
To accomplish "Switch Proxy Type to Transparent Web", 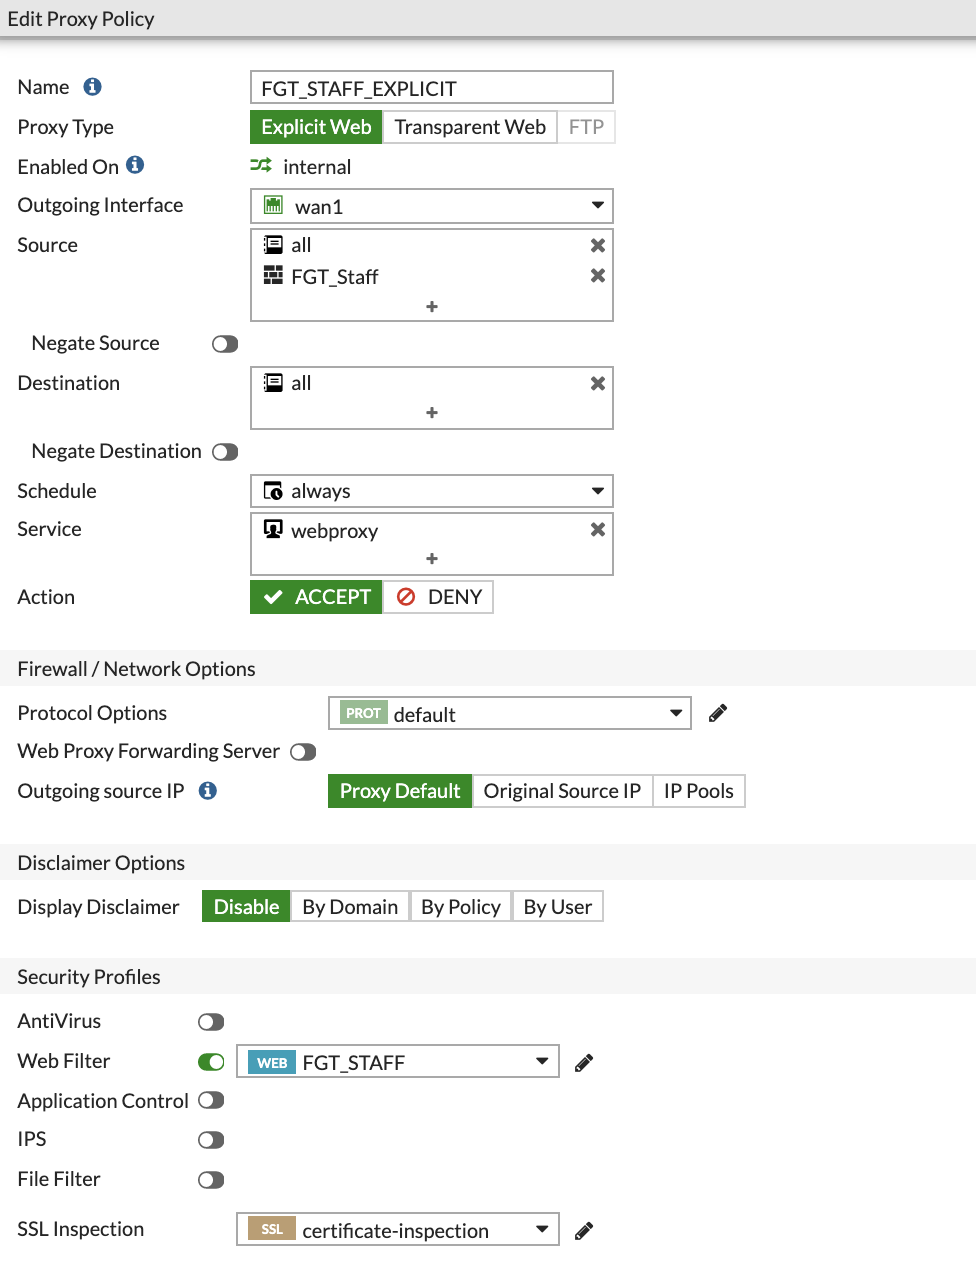I will 469,126.
